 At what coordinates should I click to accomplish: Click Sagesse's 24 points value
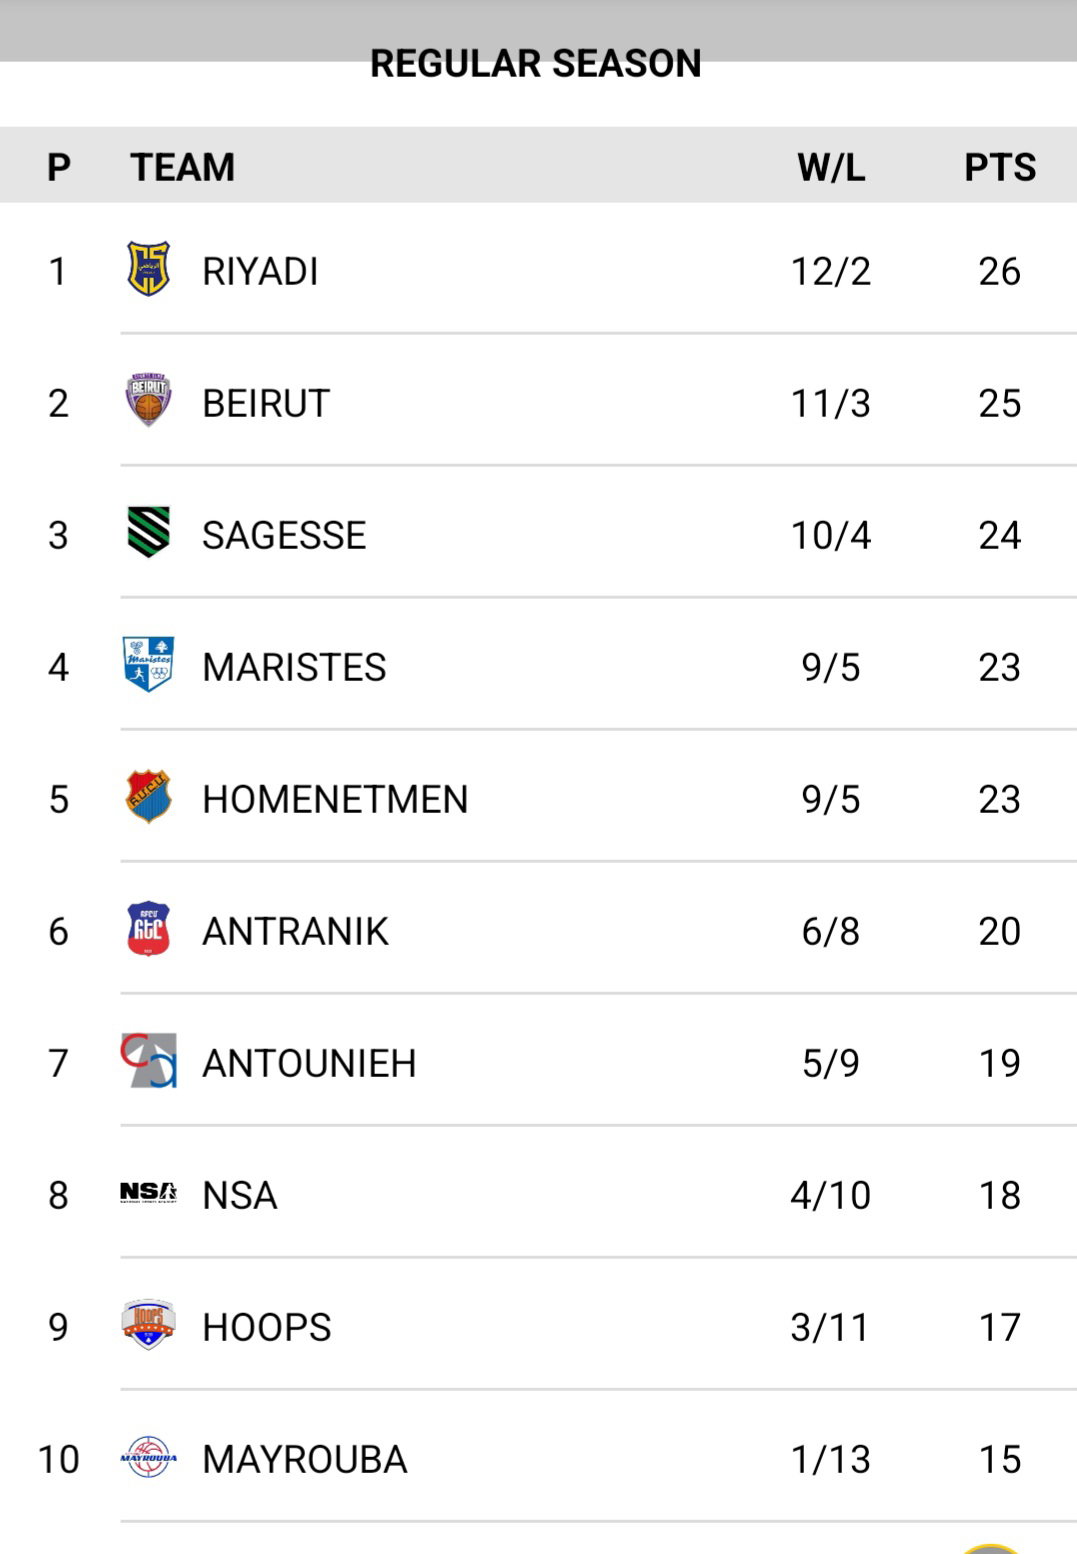pyautogui.click(x=999, y=536)
